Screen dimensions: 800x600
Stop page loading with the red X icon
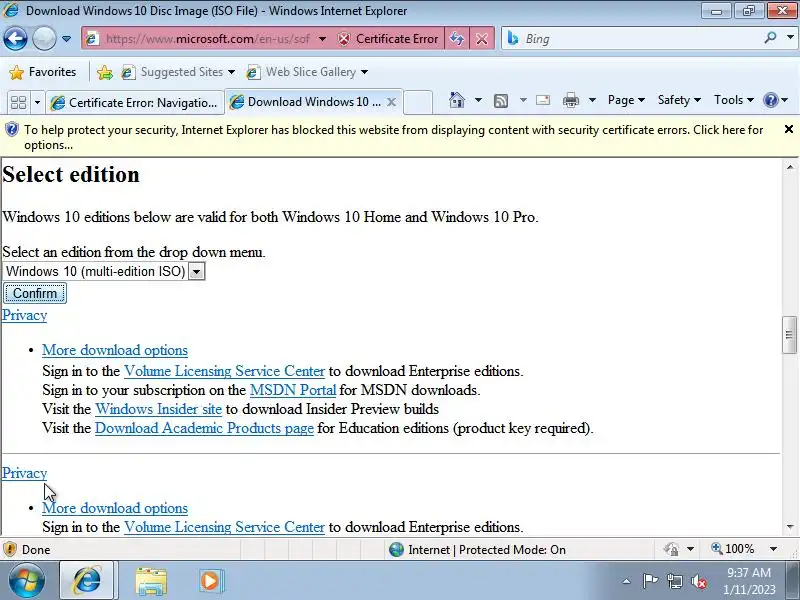[482, 39]
